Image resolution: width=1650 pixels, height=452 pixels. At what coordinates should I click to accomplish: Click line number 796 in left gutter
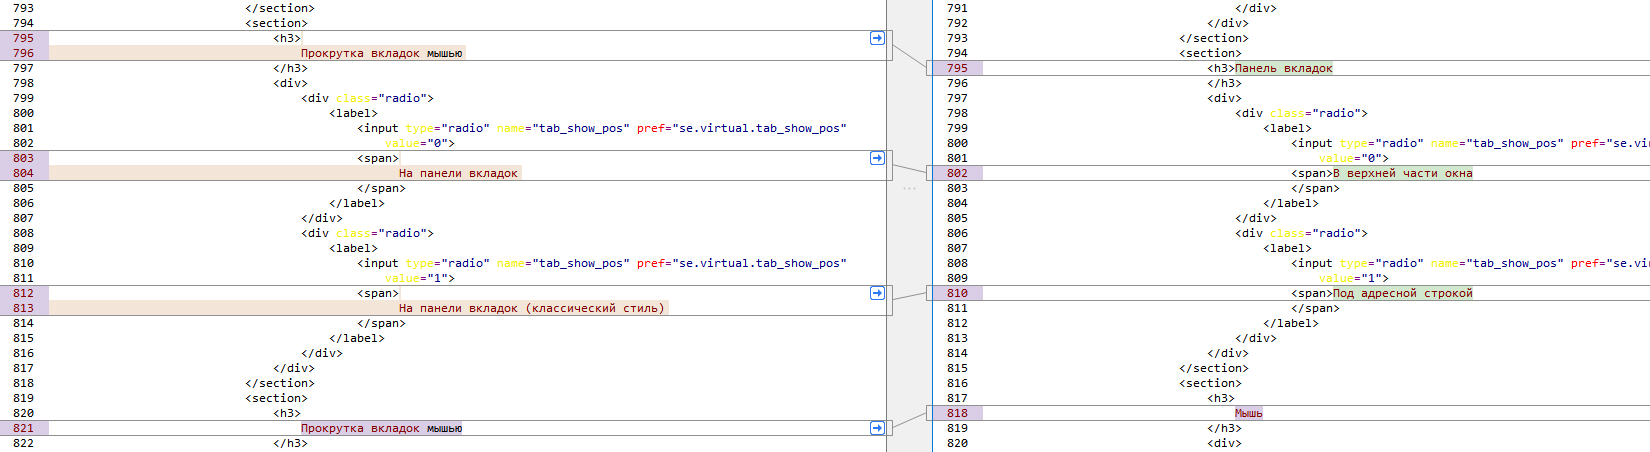point(24,53)
